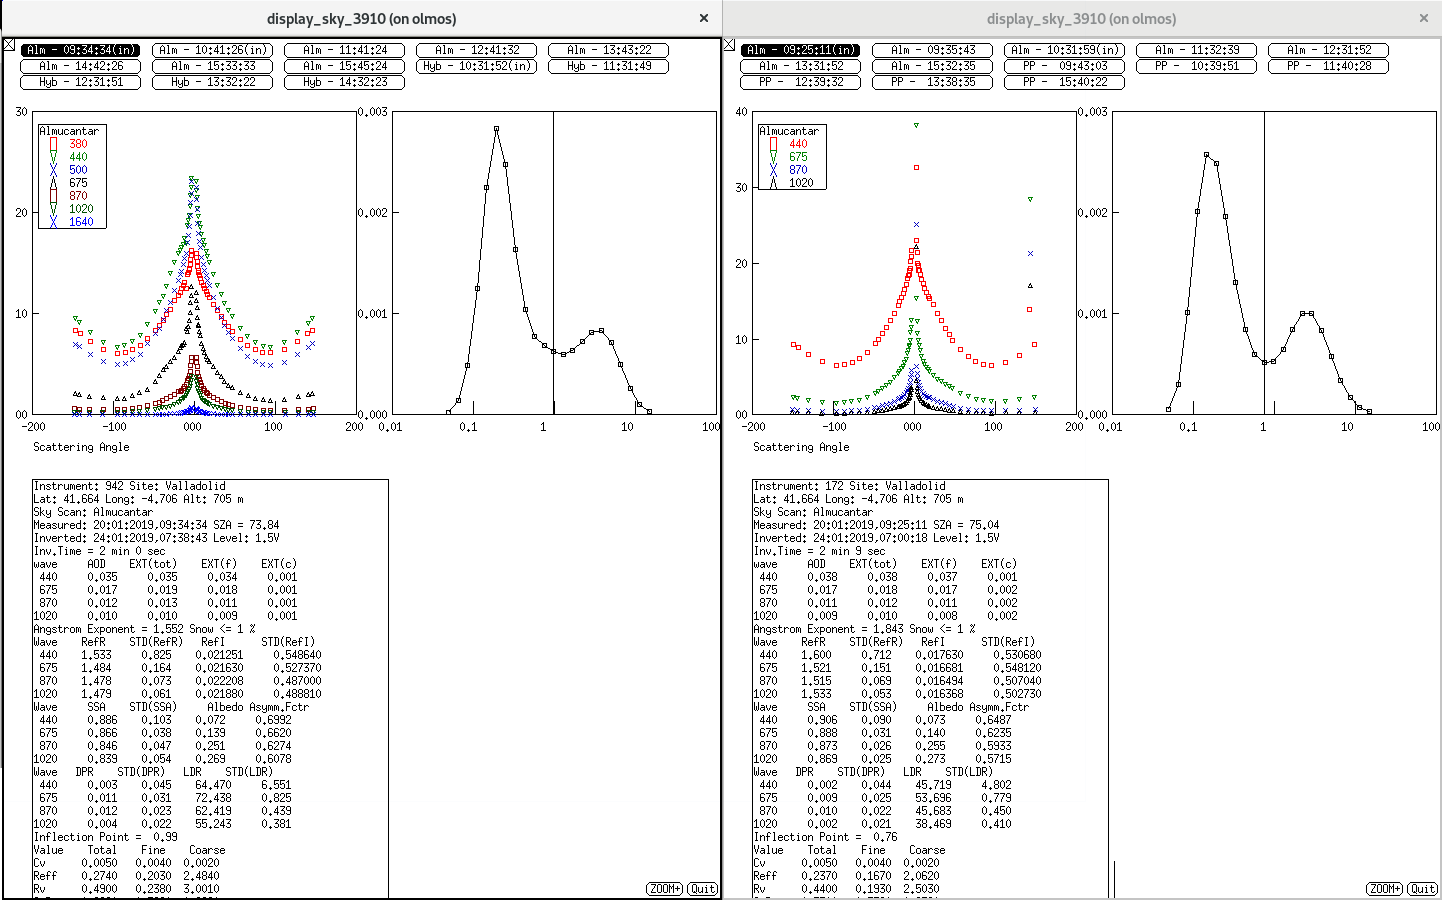Load the PP - 13:38:35 scan

(932, 82)
